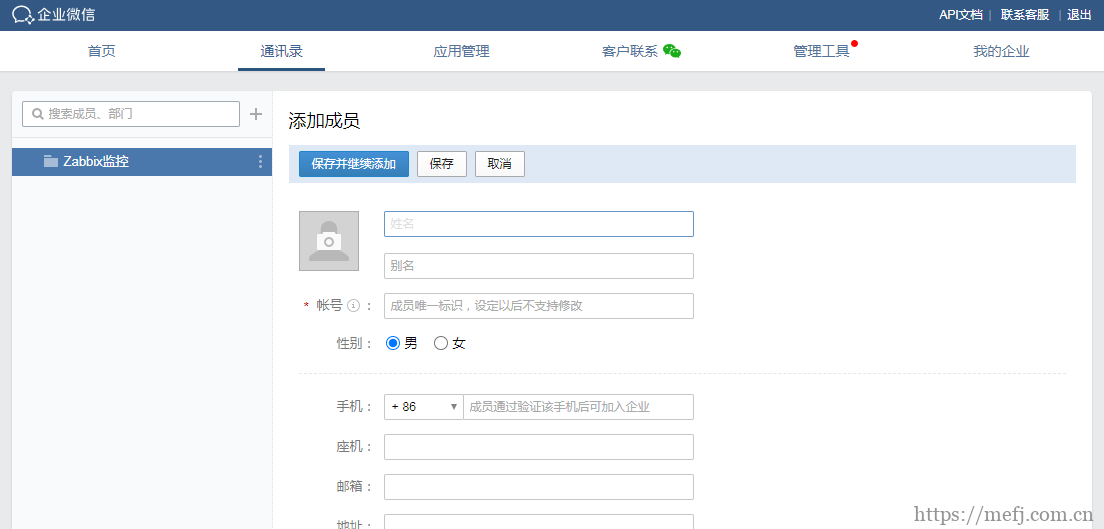Click the plus icon beside search box
1104x529 pixels.
(x=256, y=114)
